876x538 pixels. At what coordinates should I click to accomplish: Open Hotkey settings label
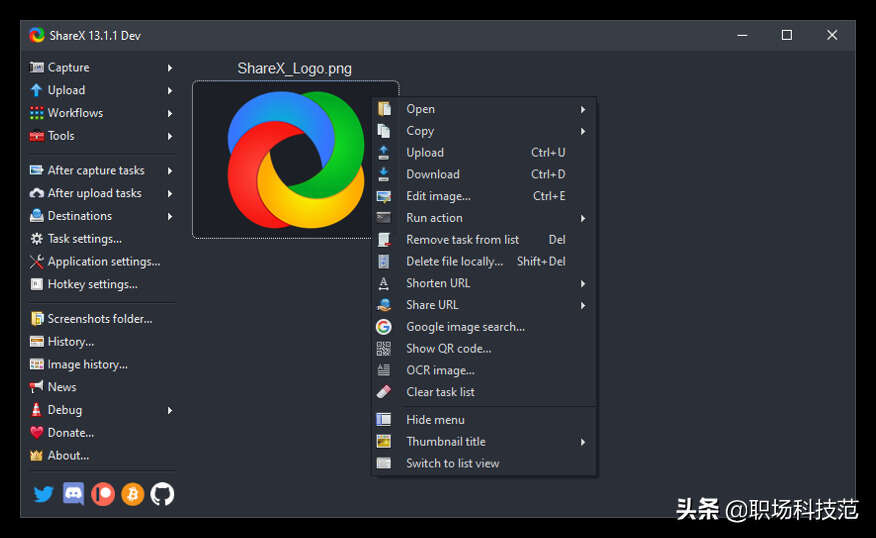[93, 284]
